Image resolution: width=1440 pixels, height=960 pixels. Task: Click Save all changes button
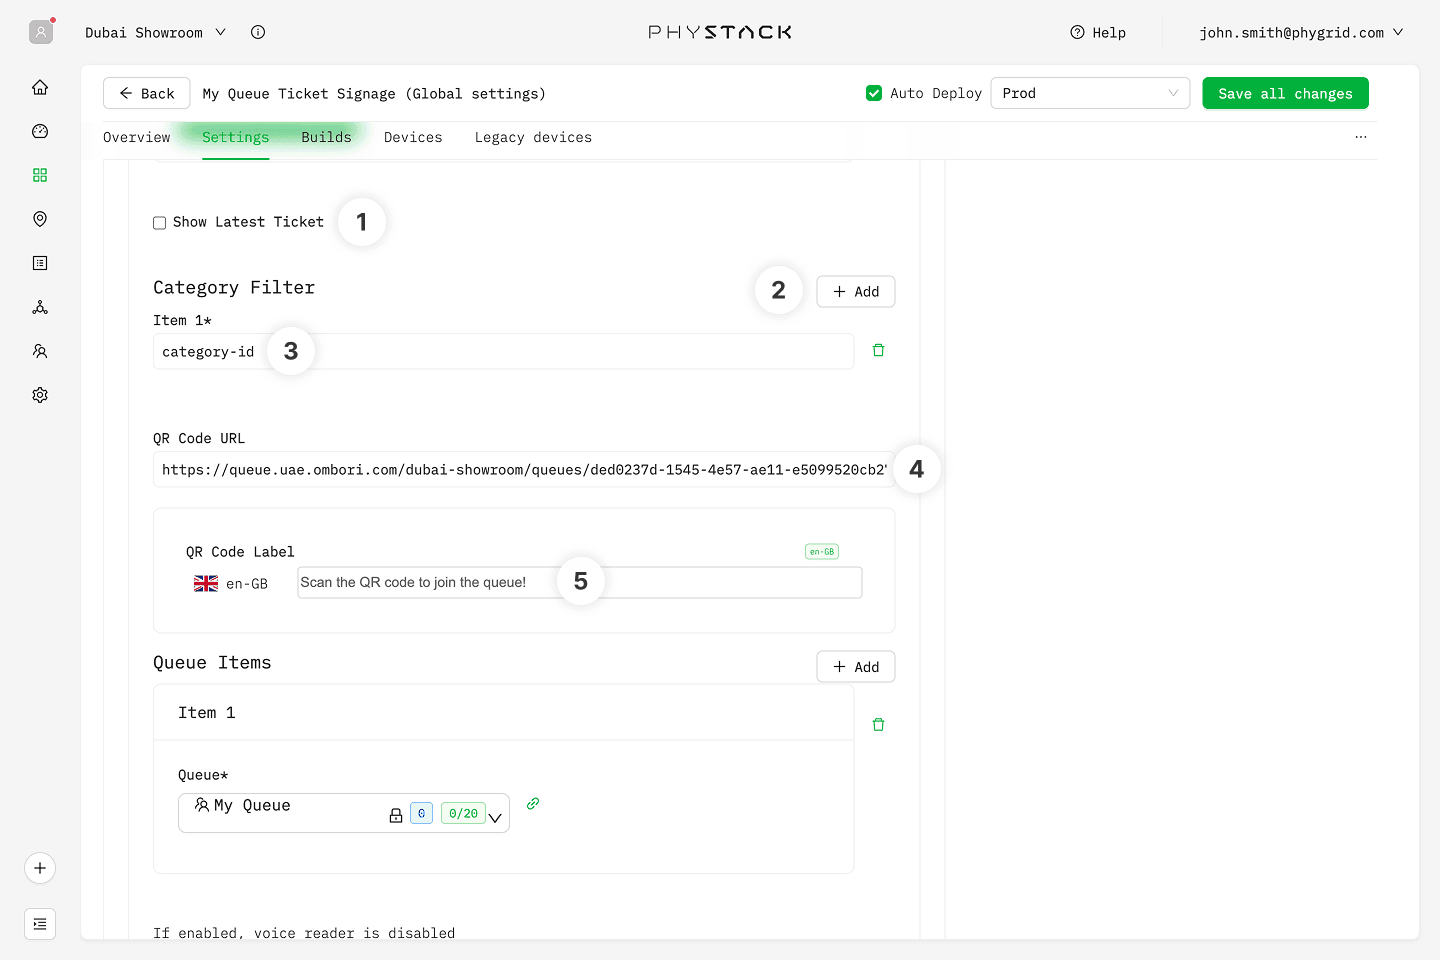click(x=1284, y=93)
